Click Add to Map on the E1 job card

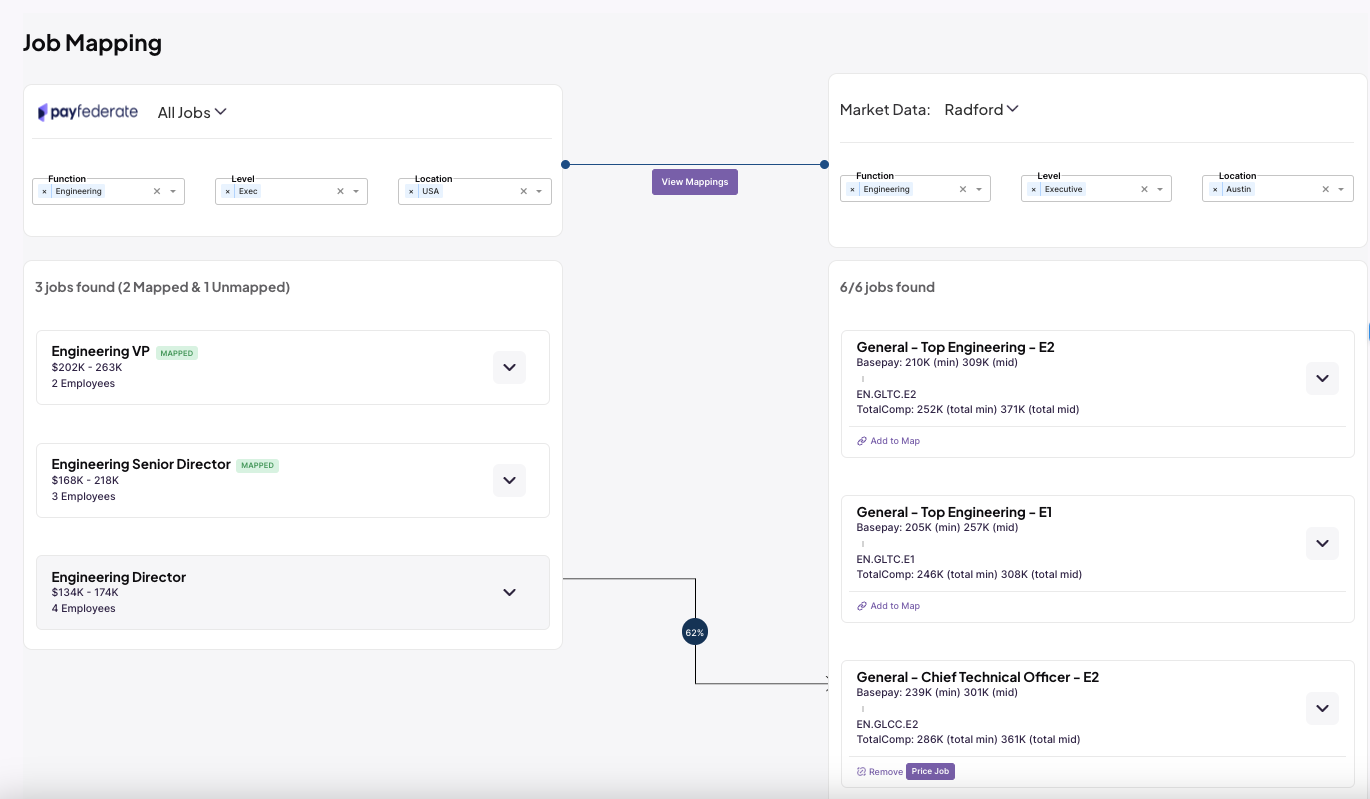point(894,605)
